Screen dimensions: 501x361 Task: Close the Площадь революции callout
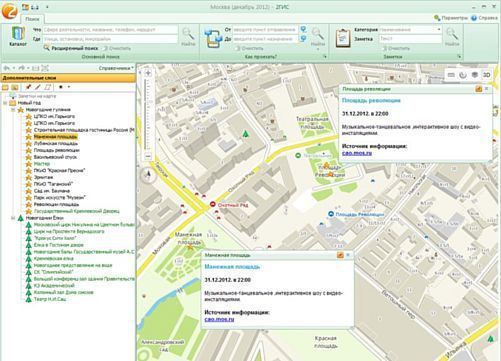487,89
